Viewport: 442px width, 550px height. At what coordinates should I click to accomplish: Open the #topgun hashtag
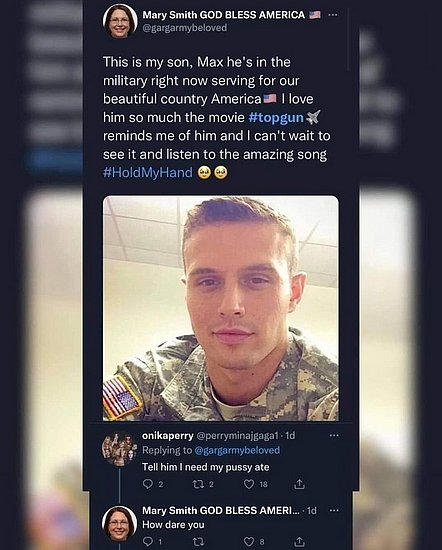(276, 118)
